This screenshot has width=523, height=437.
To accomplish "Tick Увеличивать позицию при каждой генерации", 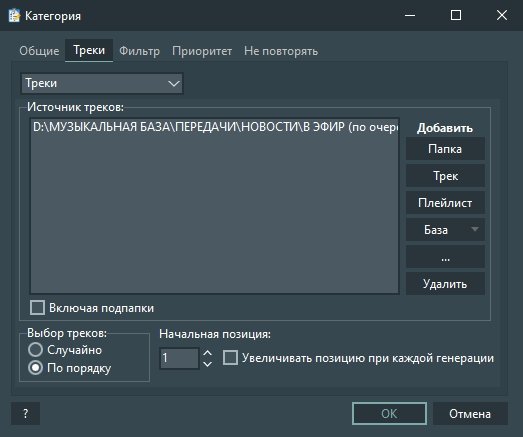I will click(x=230, y=358).
